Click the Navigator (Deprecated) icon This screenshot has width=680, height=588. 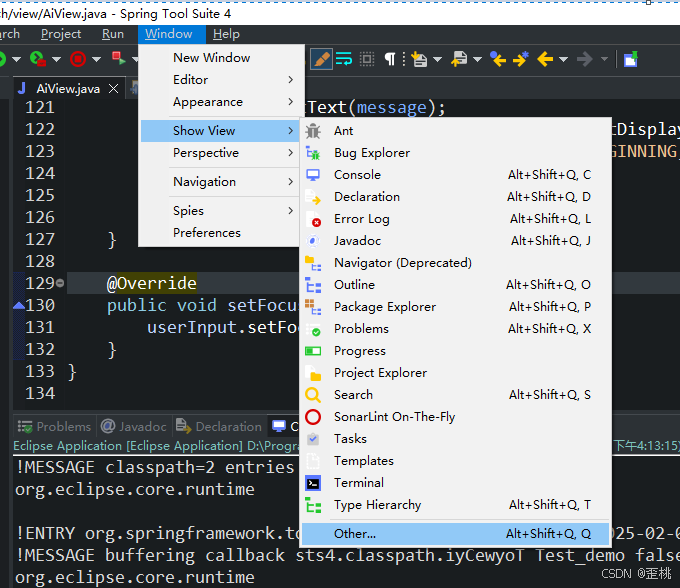click(x=313, y=263)
